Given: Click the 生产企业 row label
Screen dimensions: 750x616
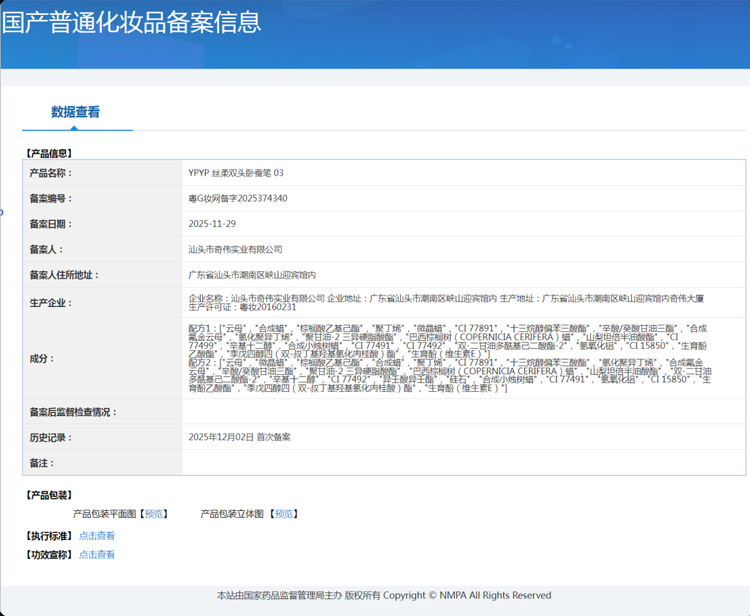Looking at the screenshot, I should (51, 303).
